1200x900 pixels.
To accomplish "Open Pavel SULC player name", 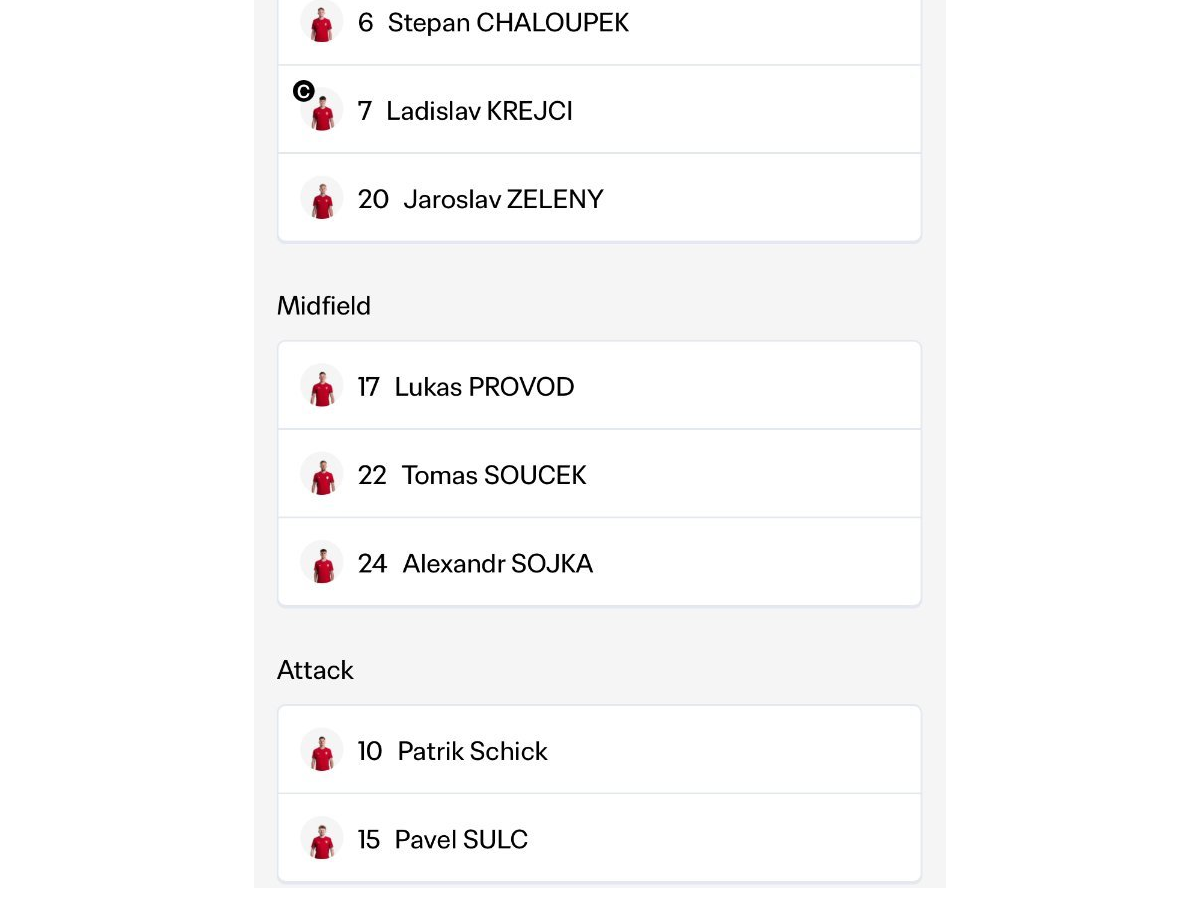I will [x=461, y=839].
